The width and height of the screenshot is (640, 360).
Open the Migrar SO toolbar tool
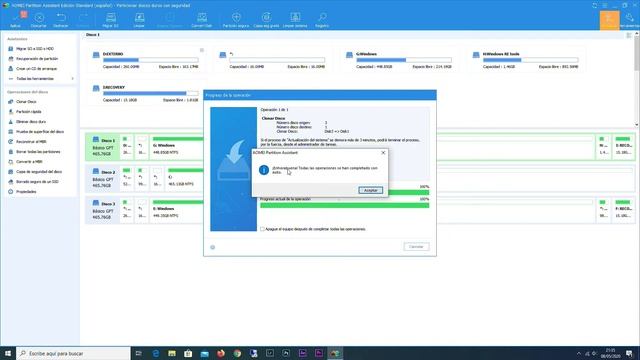click(110, 20)
